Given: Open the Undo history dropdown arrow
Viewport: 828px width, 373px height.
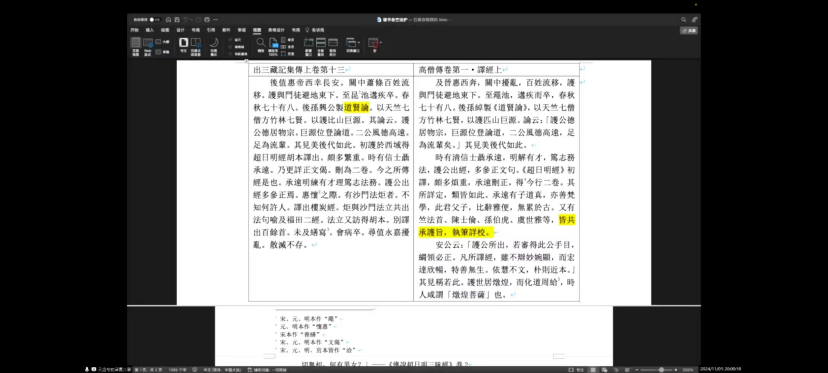Looking at the screenshot, I should (x=191, y=20).
